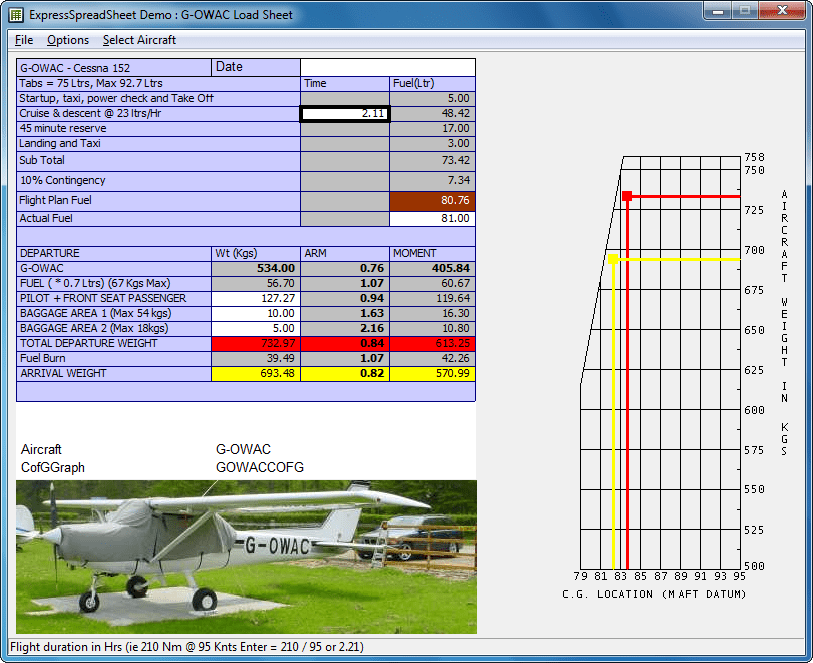Click total departure moment 613.25
The height and width of the screenshot is (663, 813).
coord(432,344)
